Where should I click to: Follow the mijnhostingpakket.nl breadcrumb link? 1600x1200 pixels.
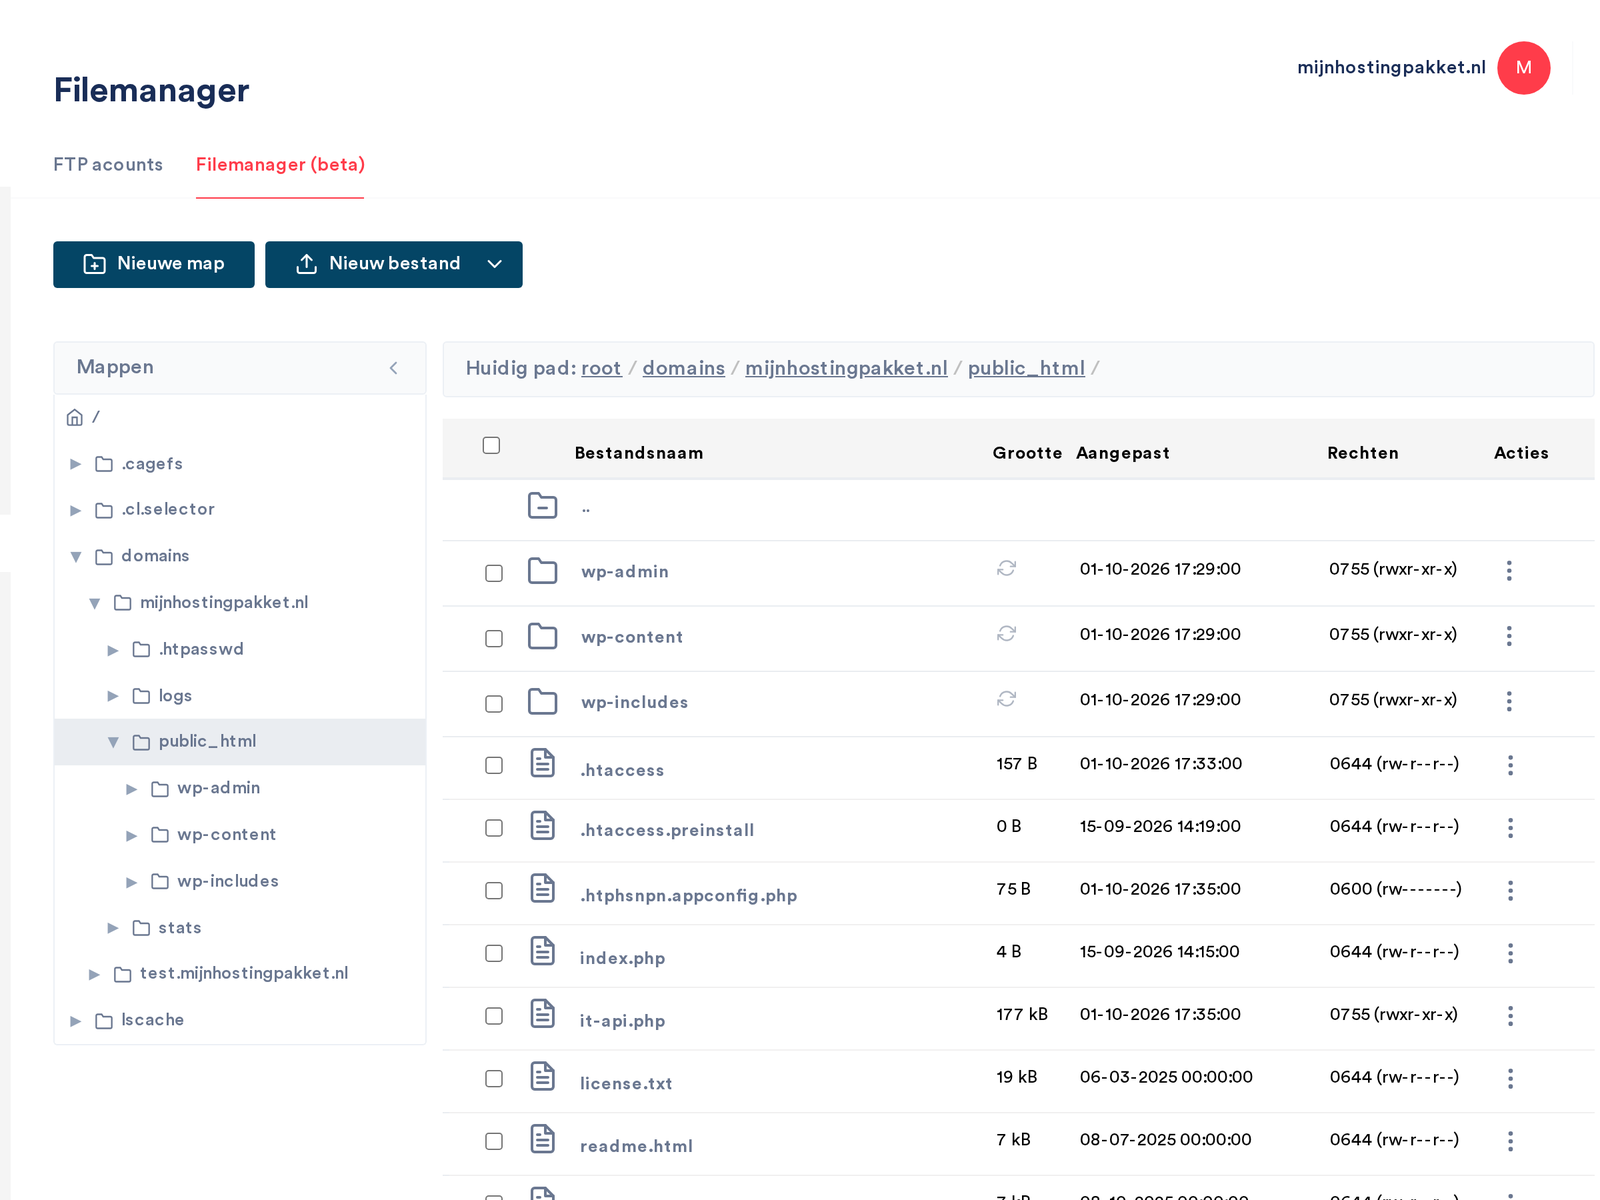point(846,368)
